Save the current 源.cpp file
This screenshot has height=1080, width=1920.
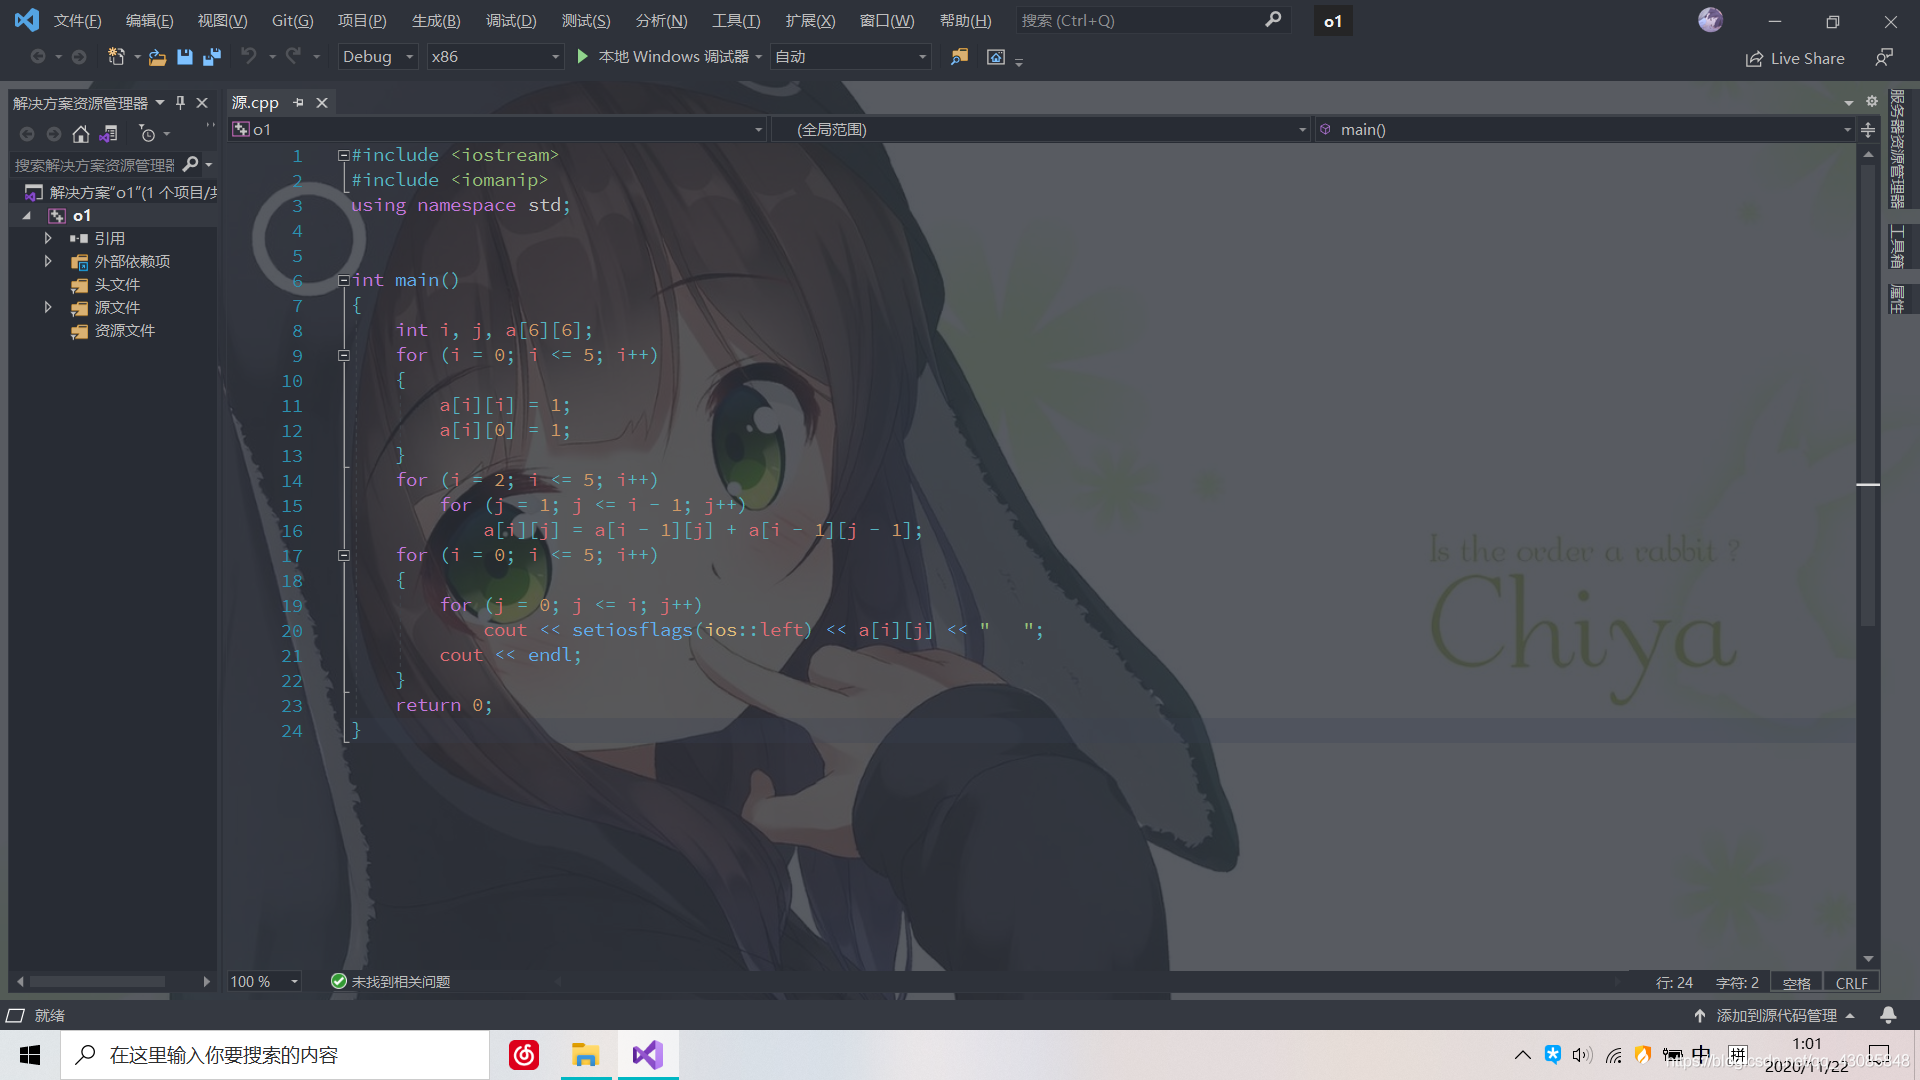tap(184, 57)
